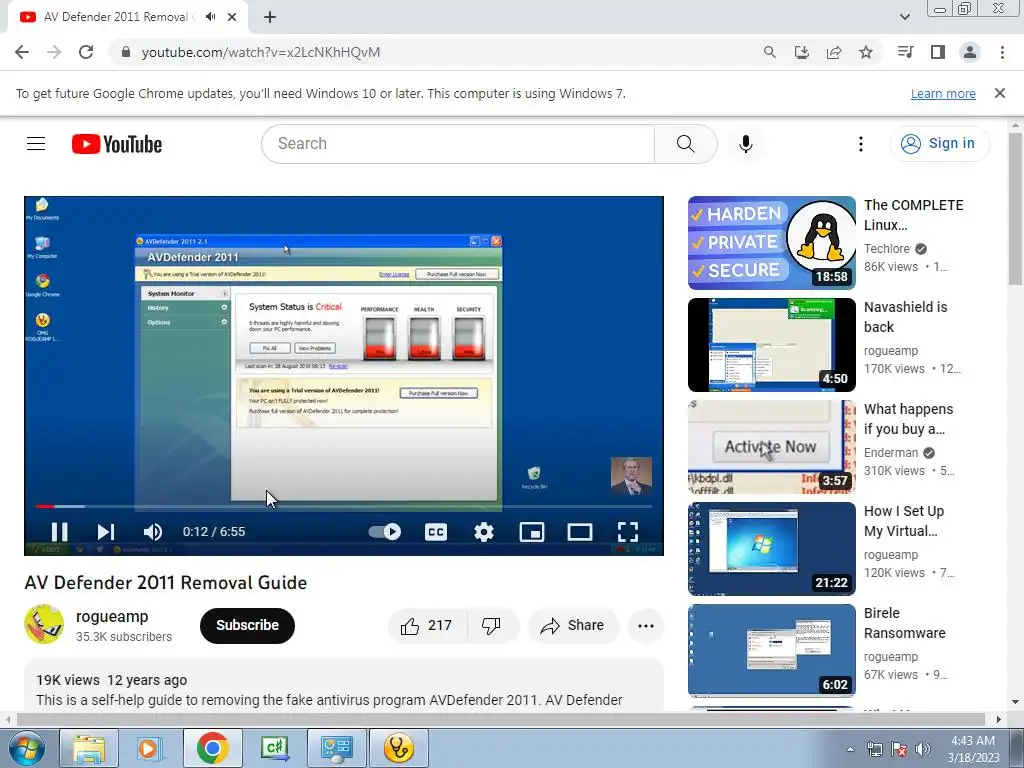Open a new Chrome tab
Image resolution: width=1024 pixels, height=768 pixels.
click(270, 17)
